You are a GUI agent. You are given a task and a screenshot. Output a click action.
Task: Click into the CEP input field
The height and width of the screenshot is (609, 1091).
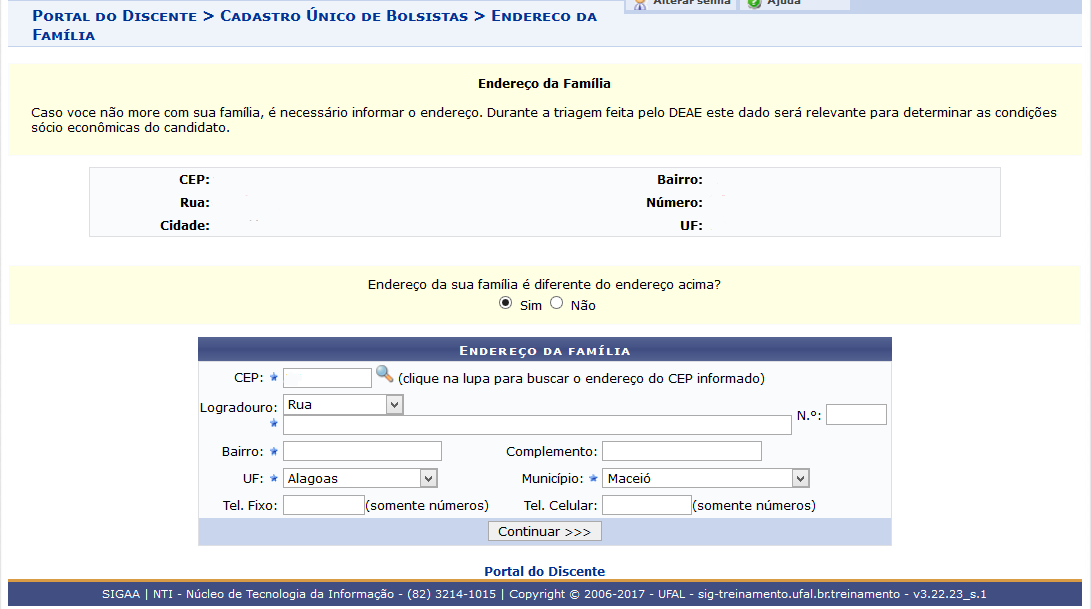pos(327,378)
